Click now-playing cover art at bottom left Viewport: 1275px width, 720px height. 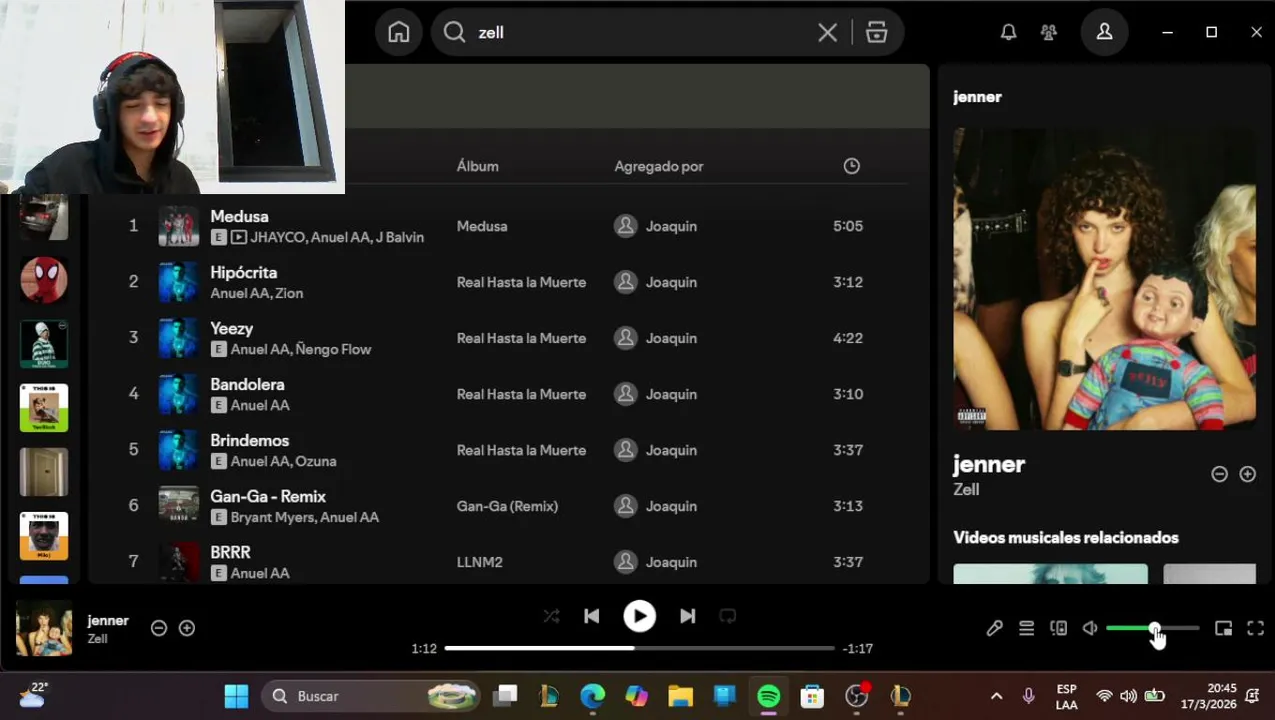[44, 628]
